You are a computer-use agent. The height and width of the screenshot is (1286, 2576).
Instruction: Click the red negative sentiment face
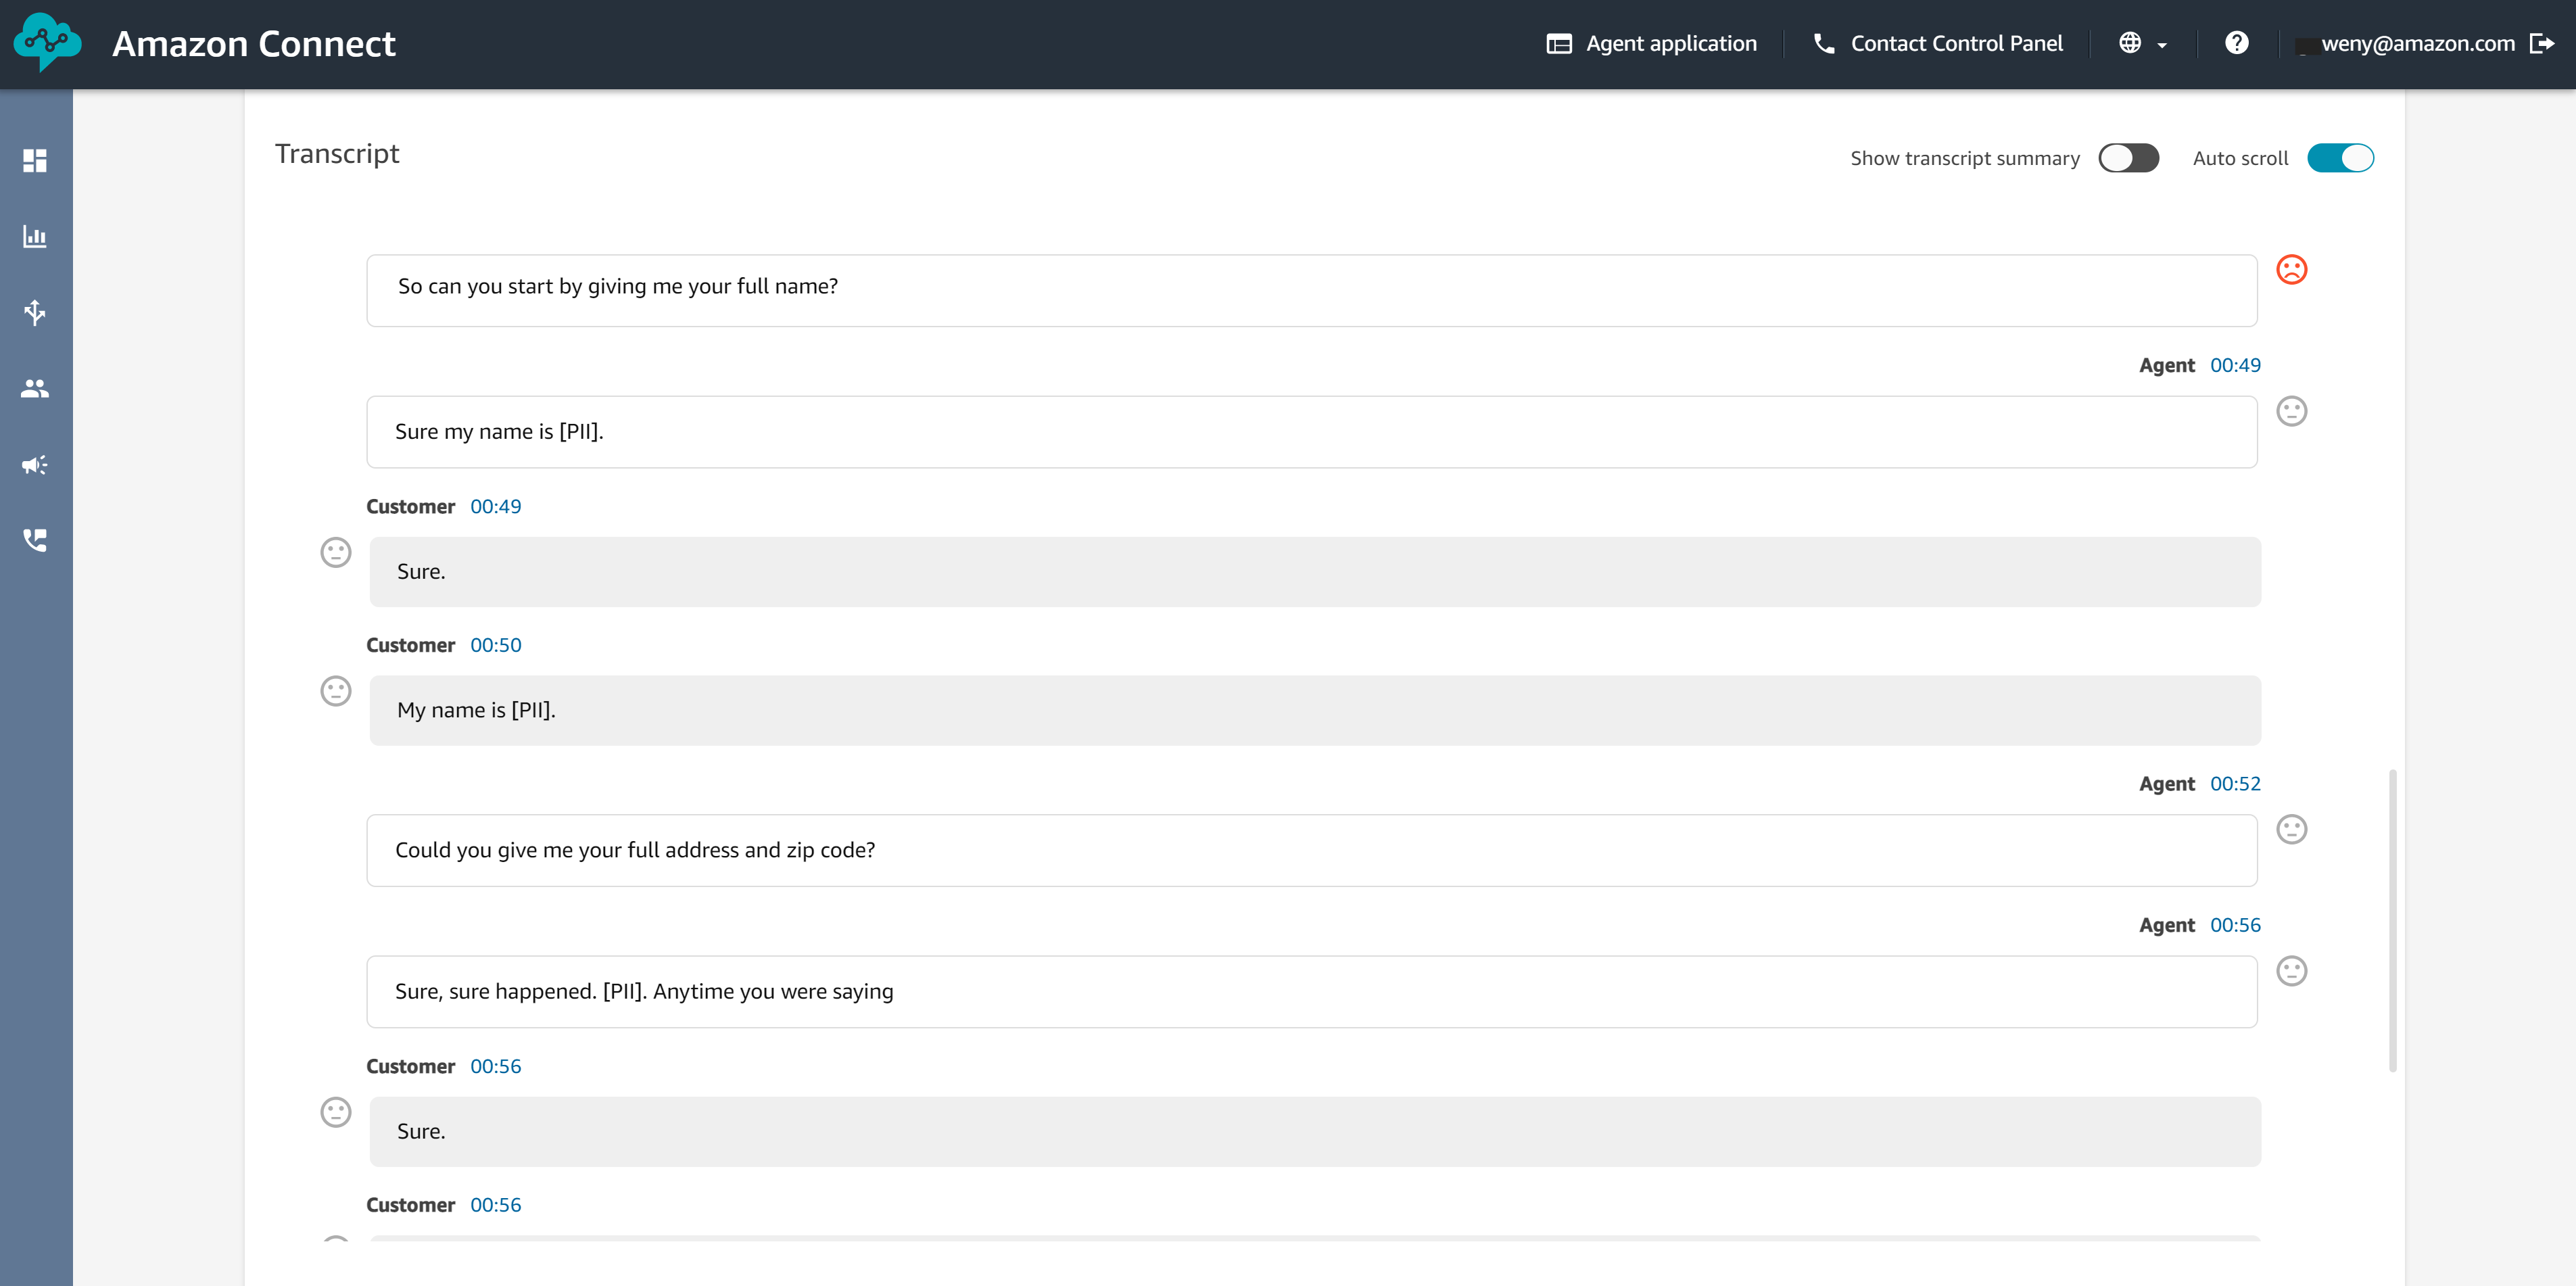[x=2291, y=270]
